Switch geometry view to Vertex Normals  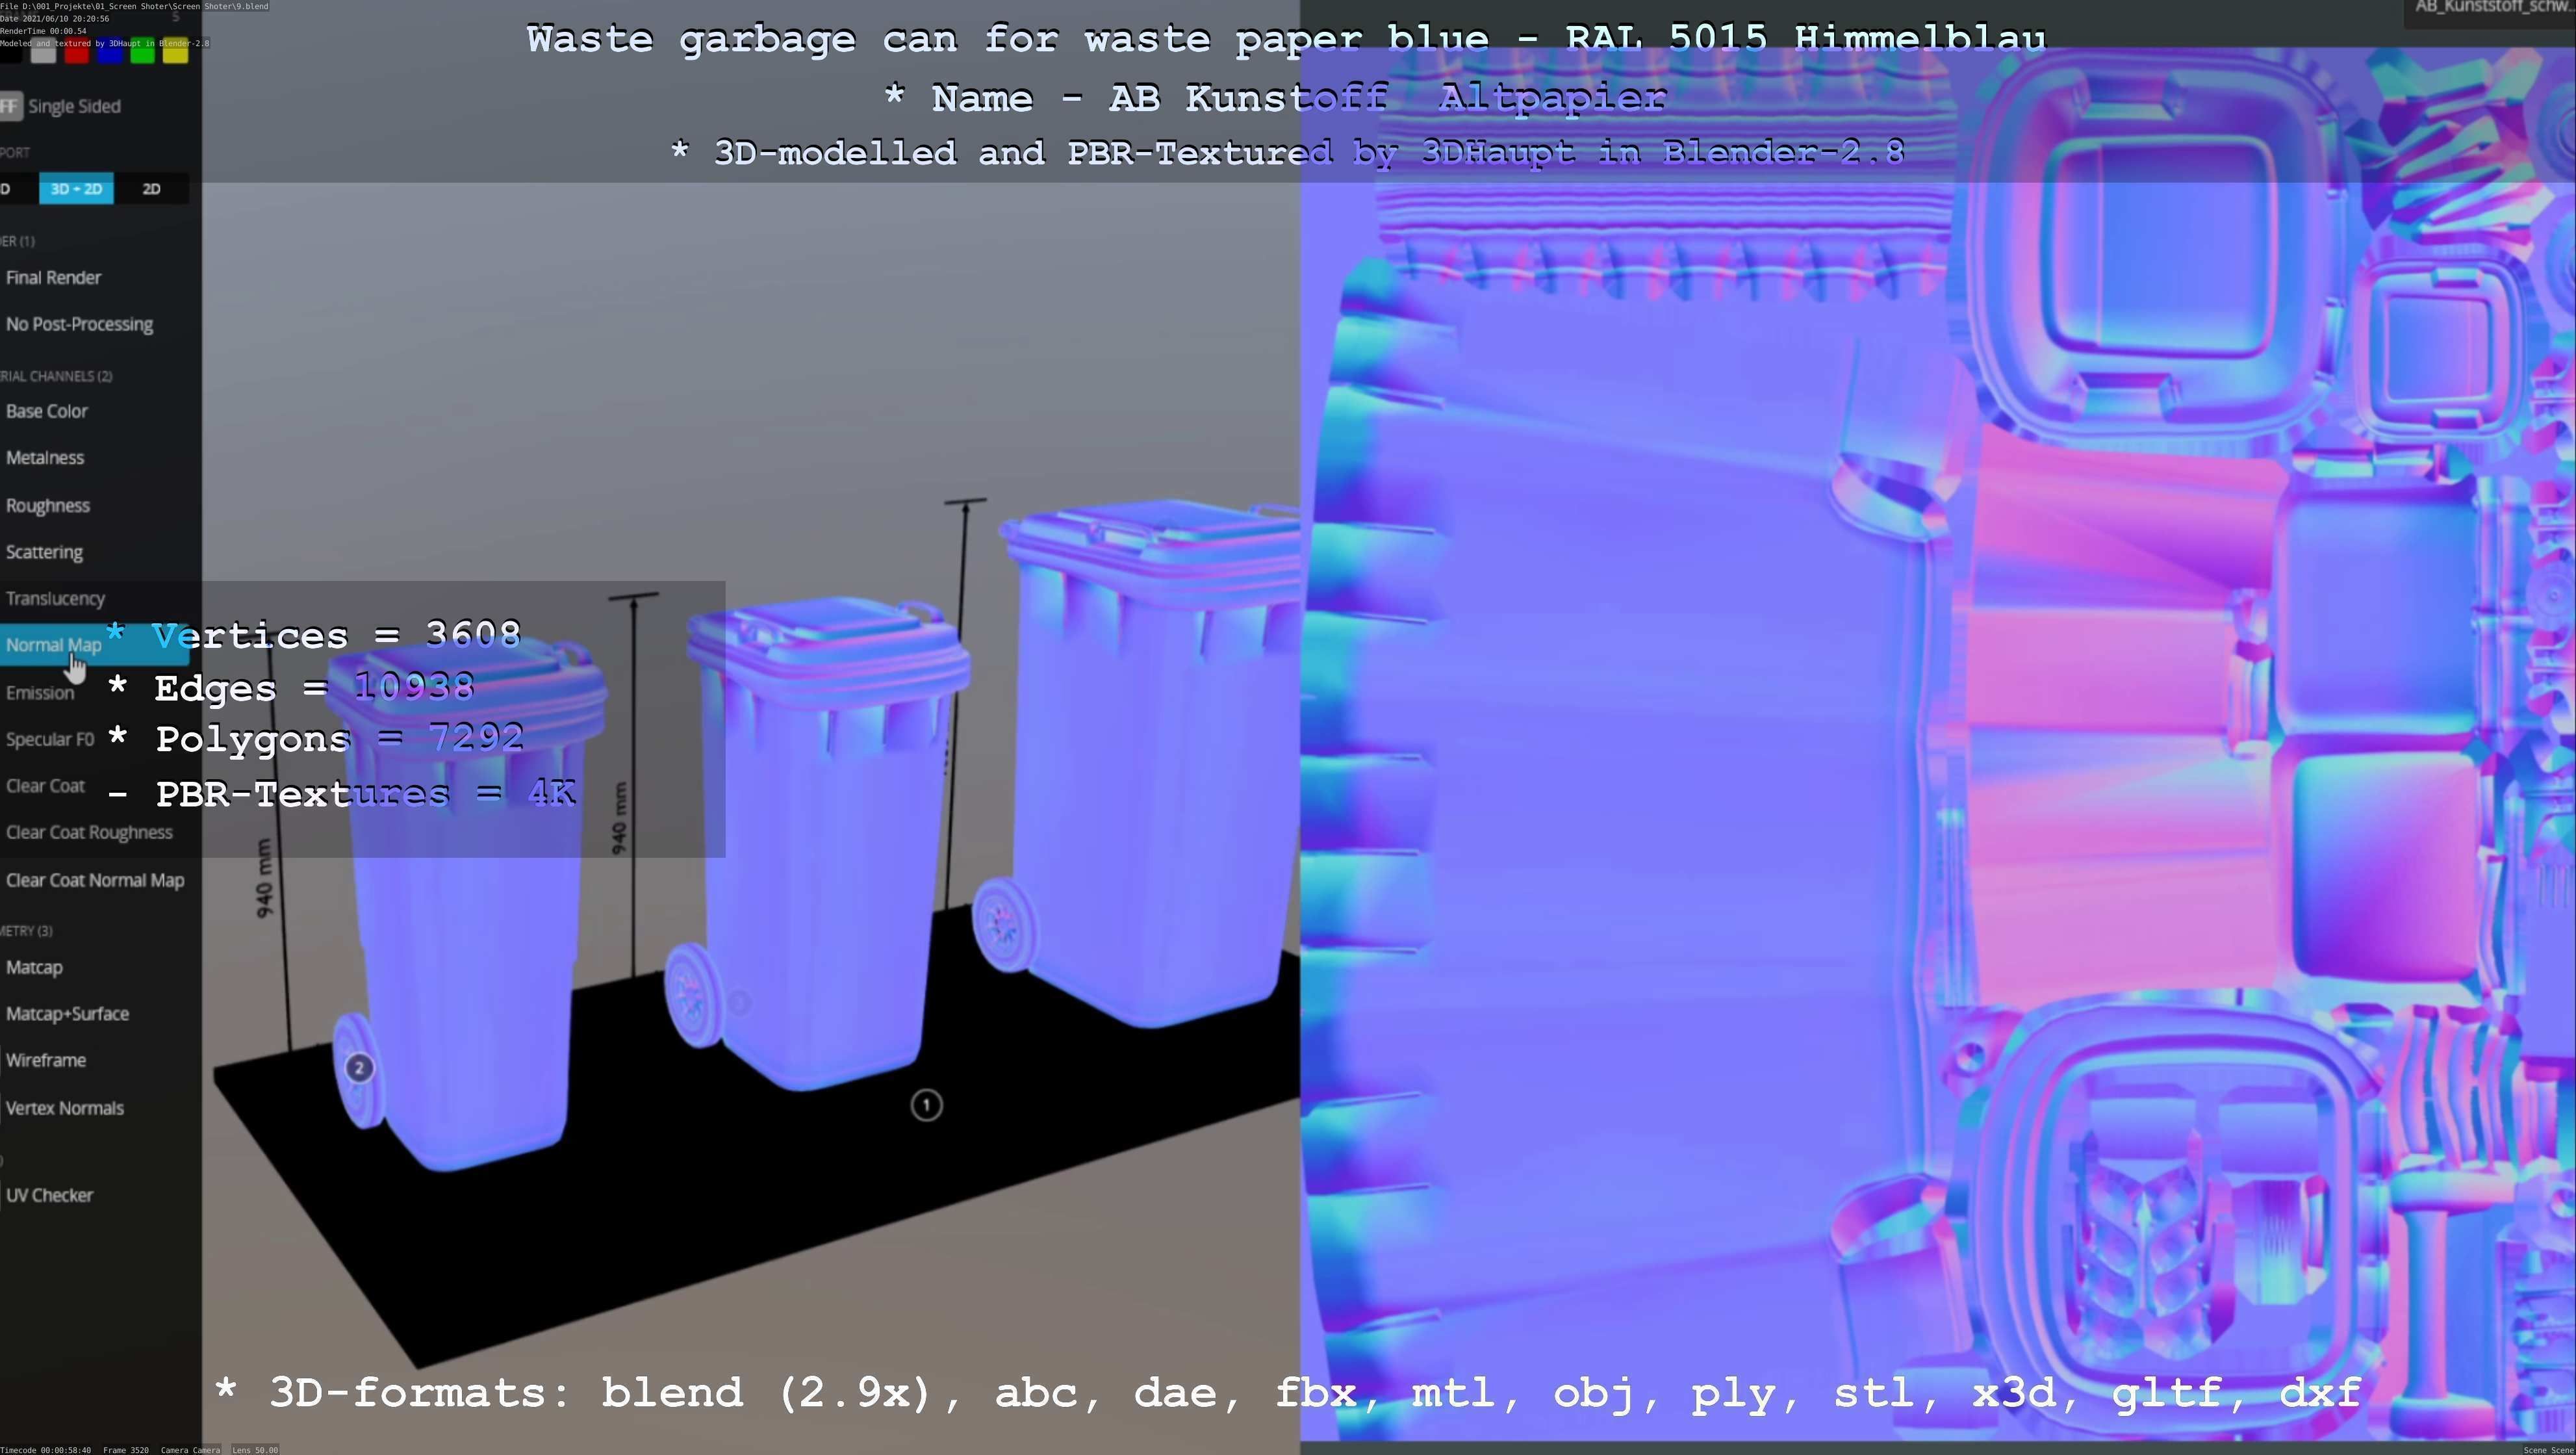64,1108
